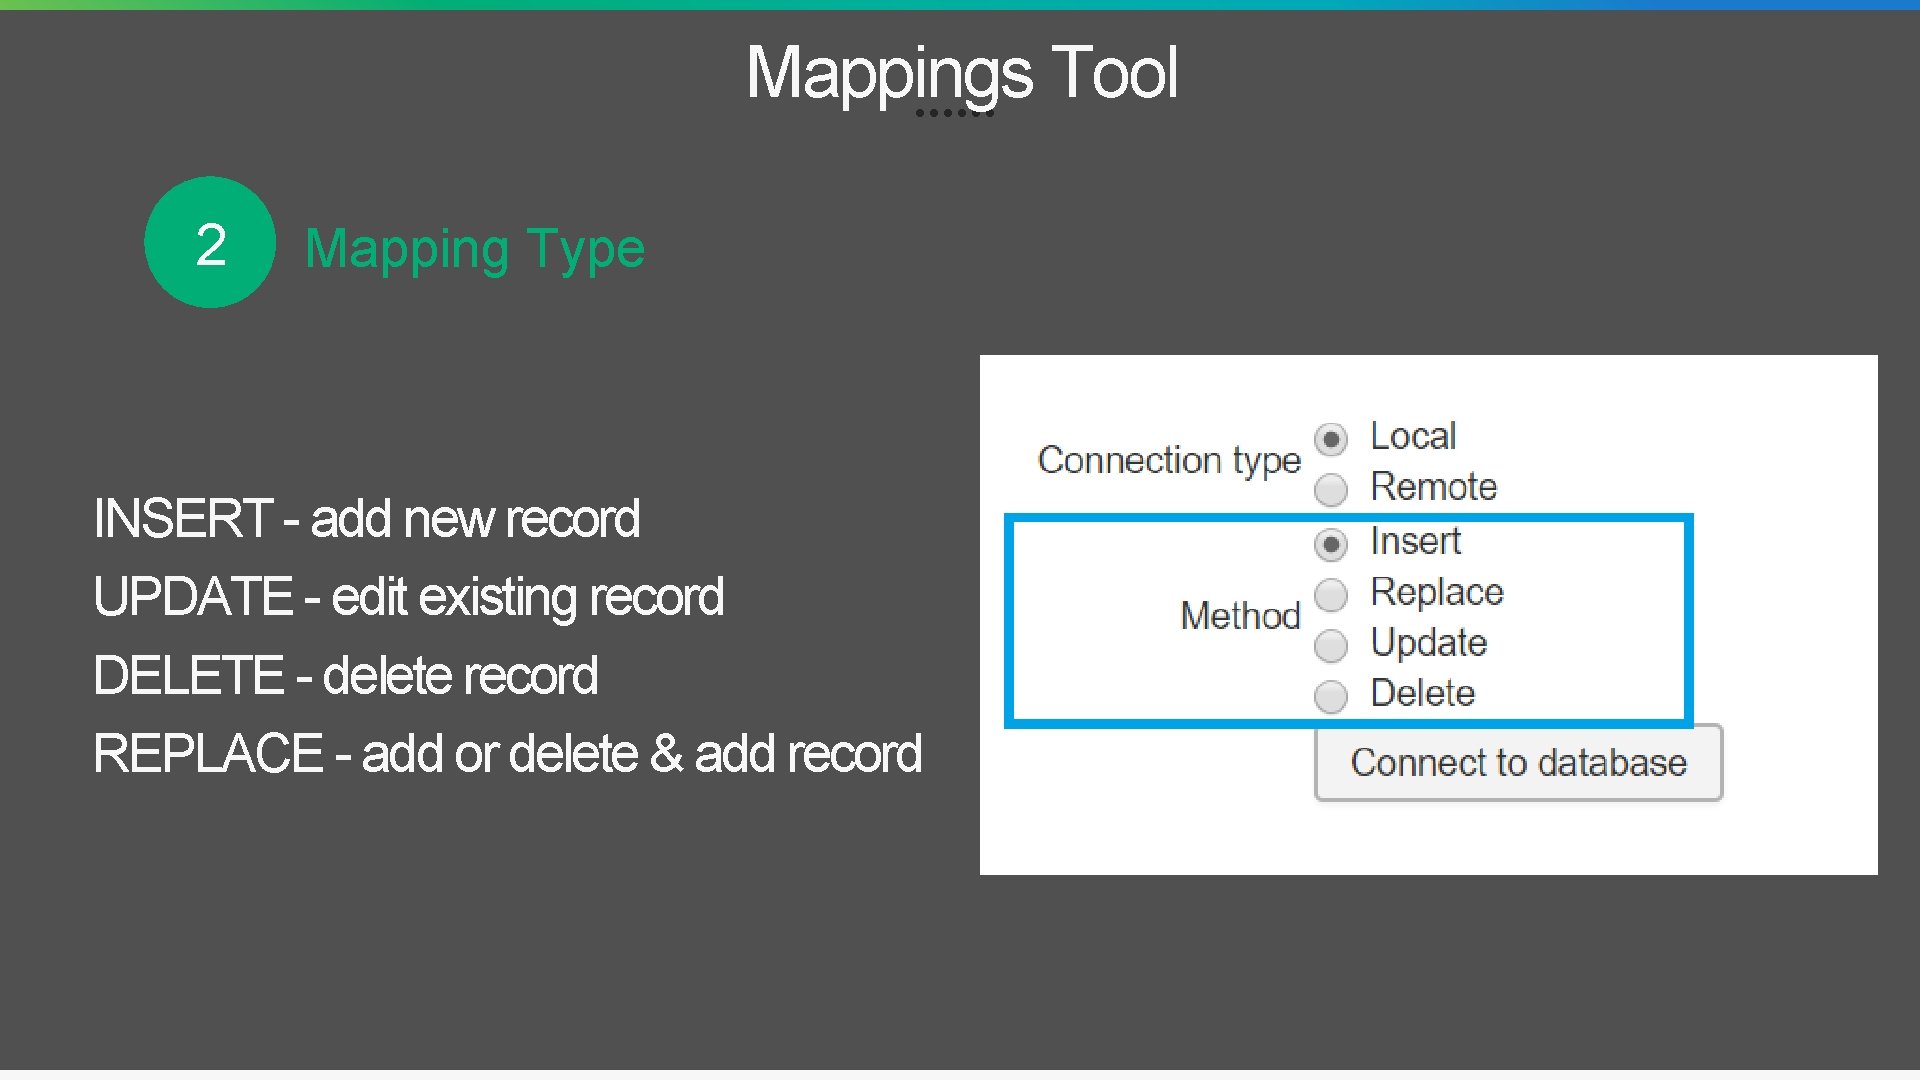
Task: Choose the Remote connection type option
Action: [1331, 490]
